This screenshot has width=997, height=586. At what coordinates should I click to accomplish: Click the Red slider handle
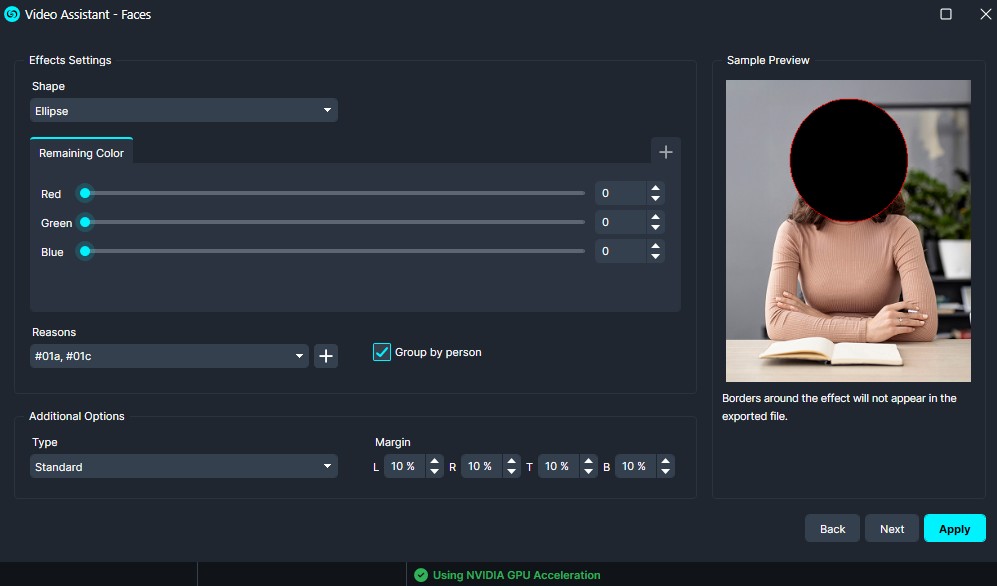(85, 193)
